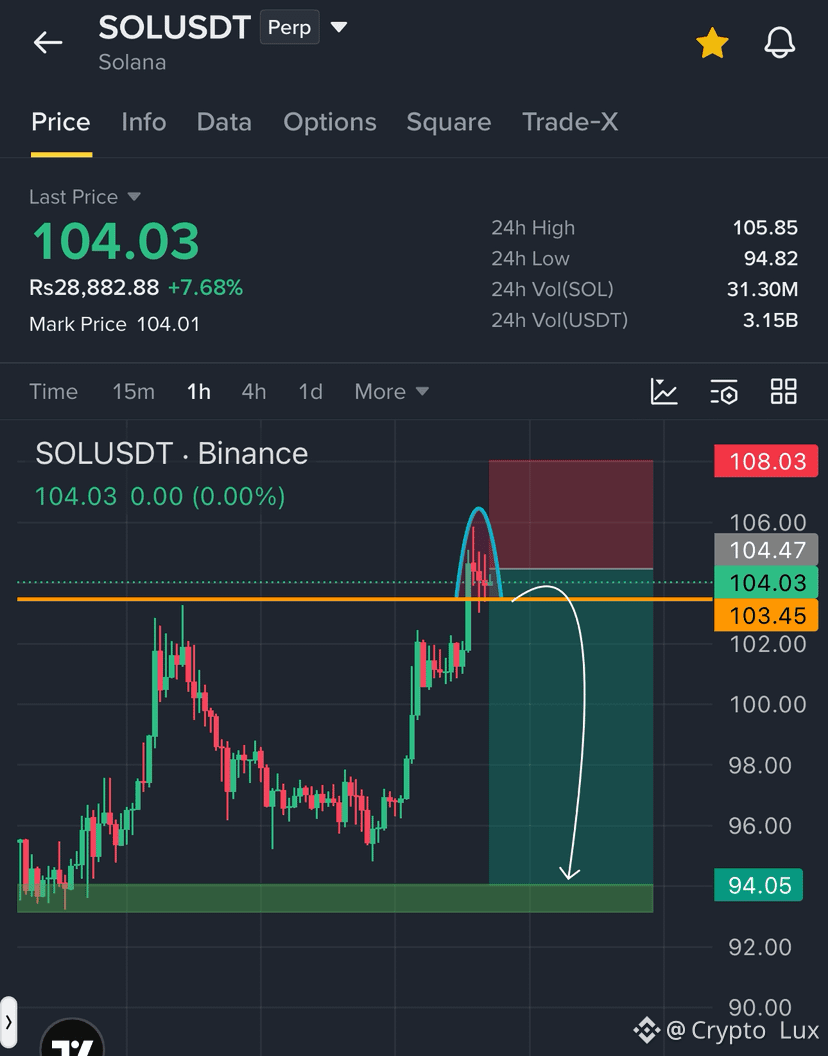The image size is (828, 1056).
Task: Click the Rs28,882.88 converted price
Action: pos(94,288)
